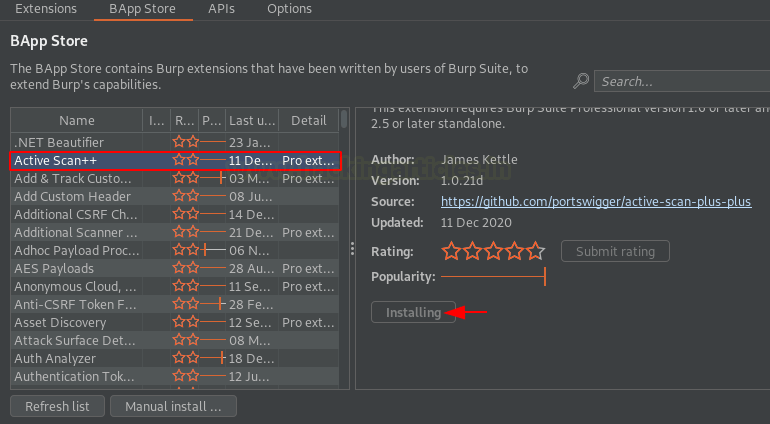Click the third rating star in details
Viewport: 770px width, 424px height.
coord(494,251)
